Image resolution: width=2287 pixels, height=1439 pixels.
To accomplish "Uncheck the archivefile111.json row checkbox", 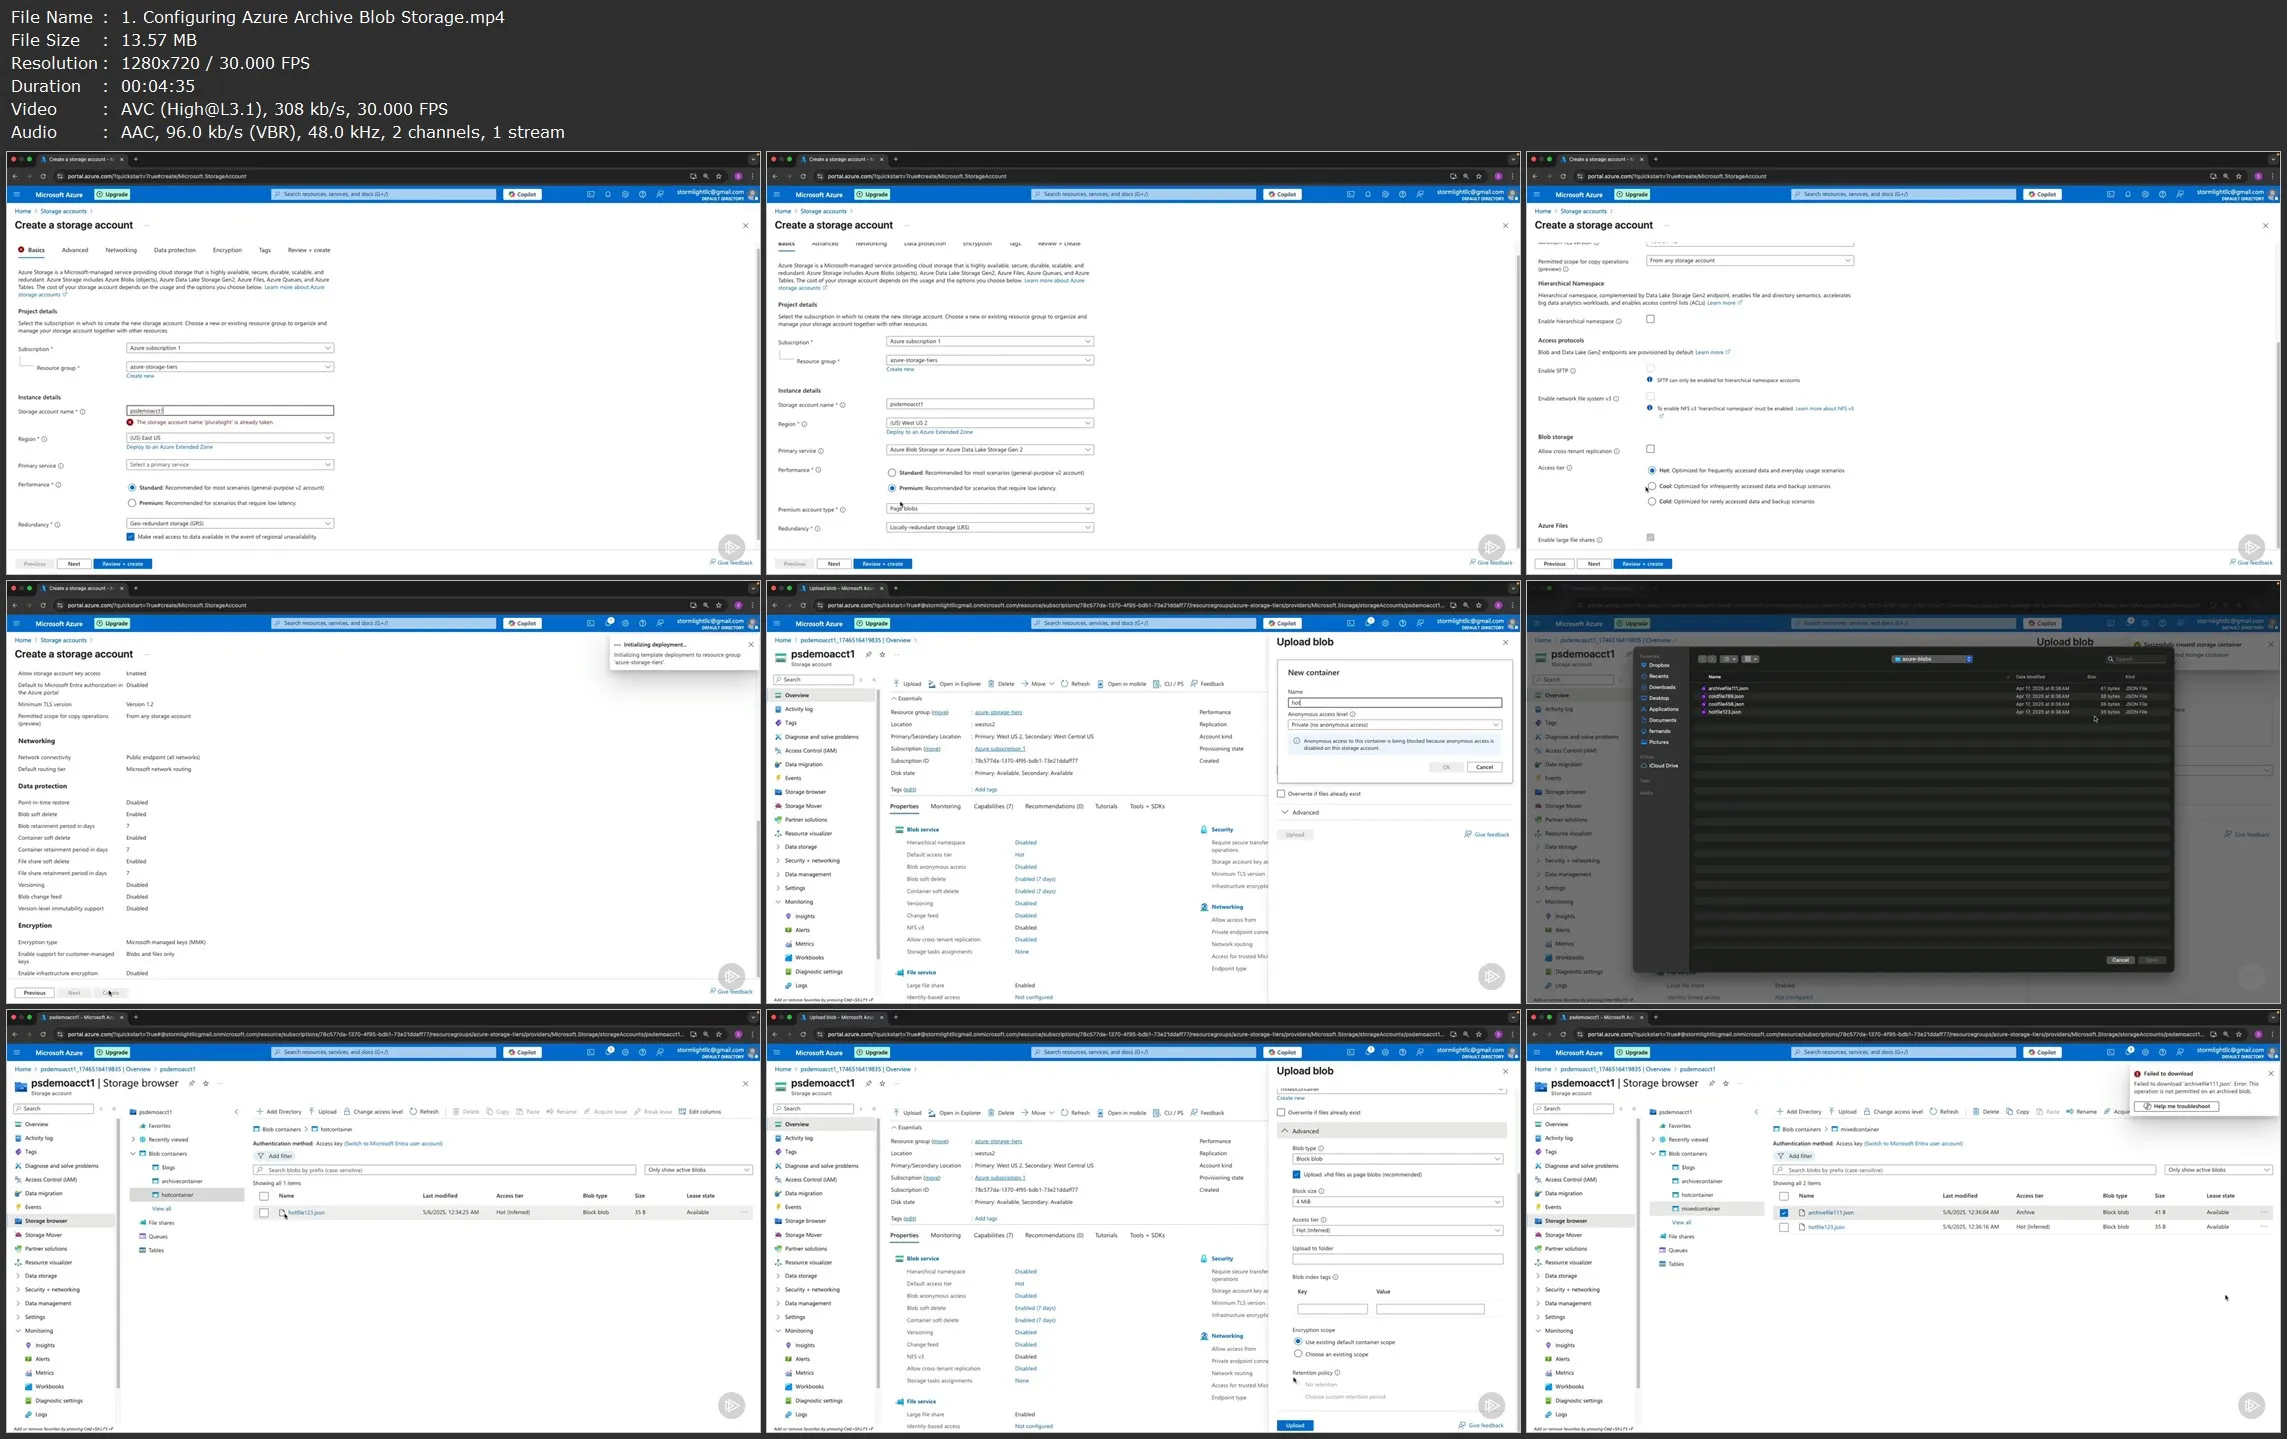I will tap(1783, 1213).
